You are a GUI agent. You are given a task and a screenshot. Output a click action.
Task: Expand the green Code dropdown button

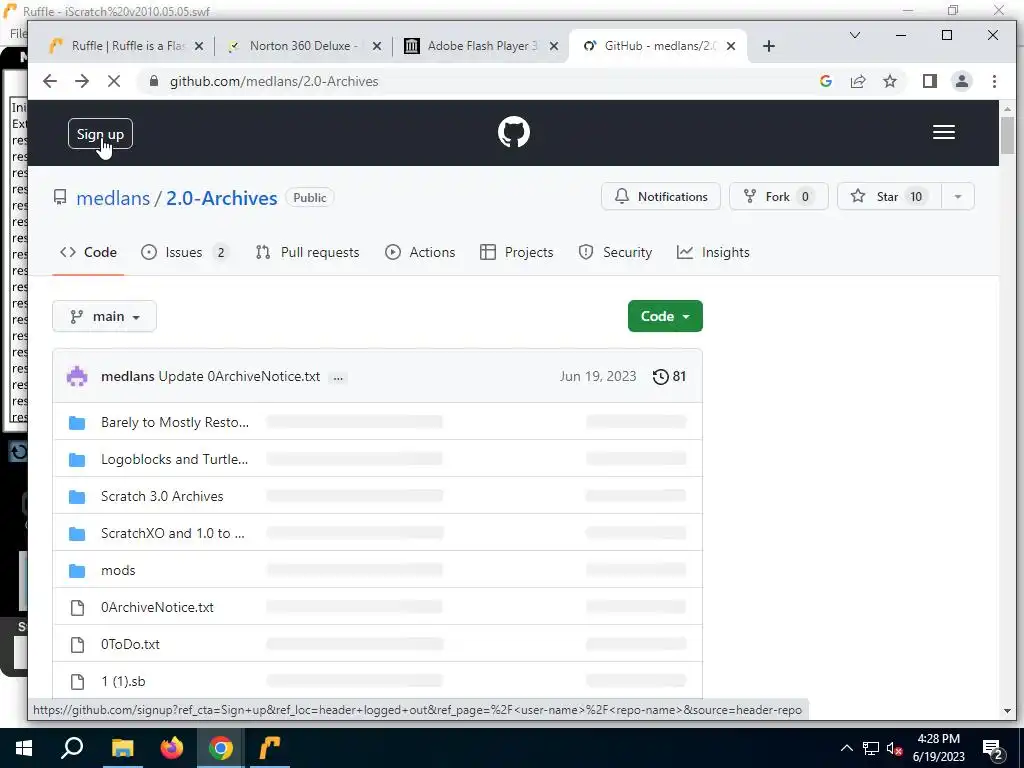coord(665,316)
